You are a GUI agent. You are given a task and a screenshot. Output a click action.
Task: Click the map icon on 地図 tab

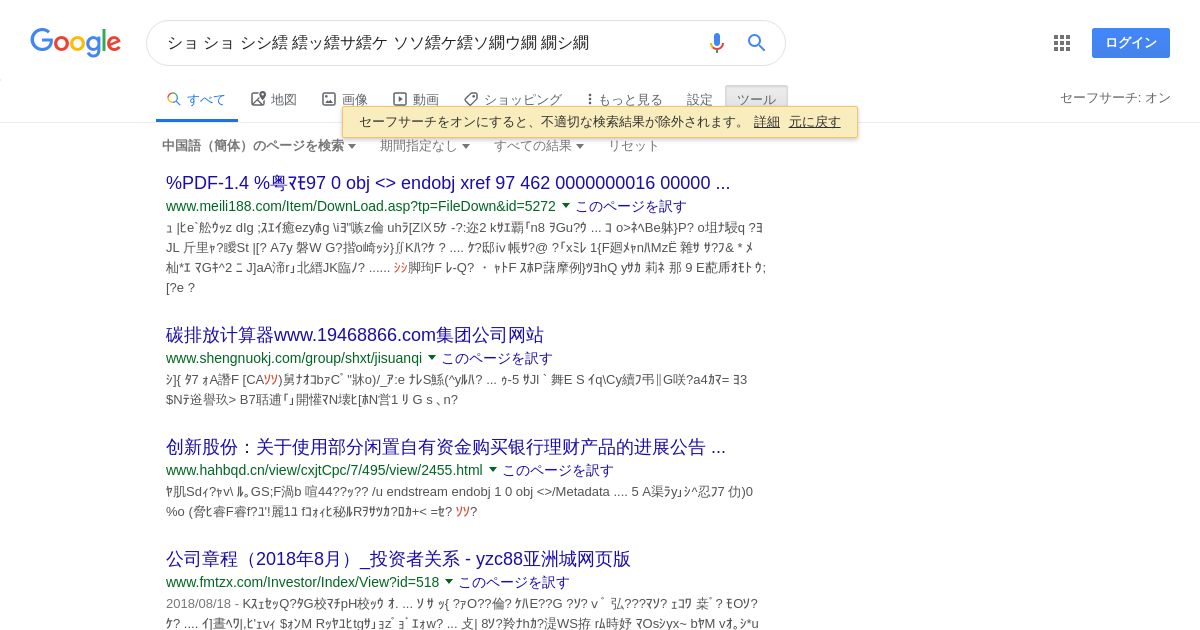(x=258, y=99)
